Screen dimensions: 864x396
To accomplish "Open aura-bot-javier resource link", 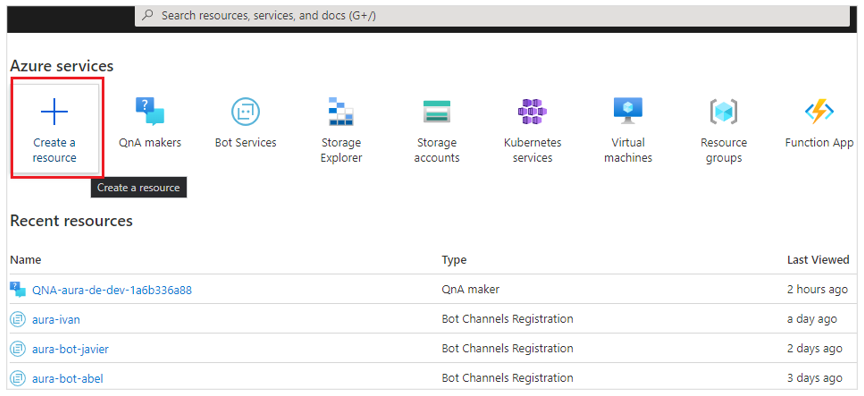I will (70, 349).
